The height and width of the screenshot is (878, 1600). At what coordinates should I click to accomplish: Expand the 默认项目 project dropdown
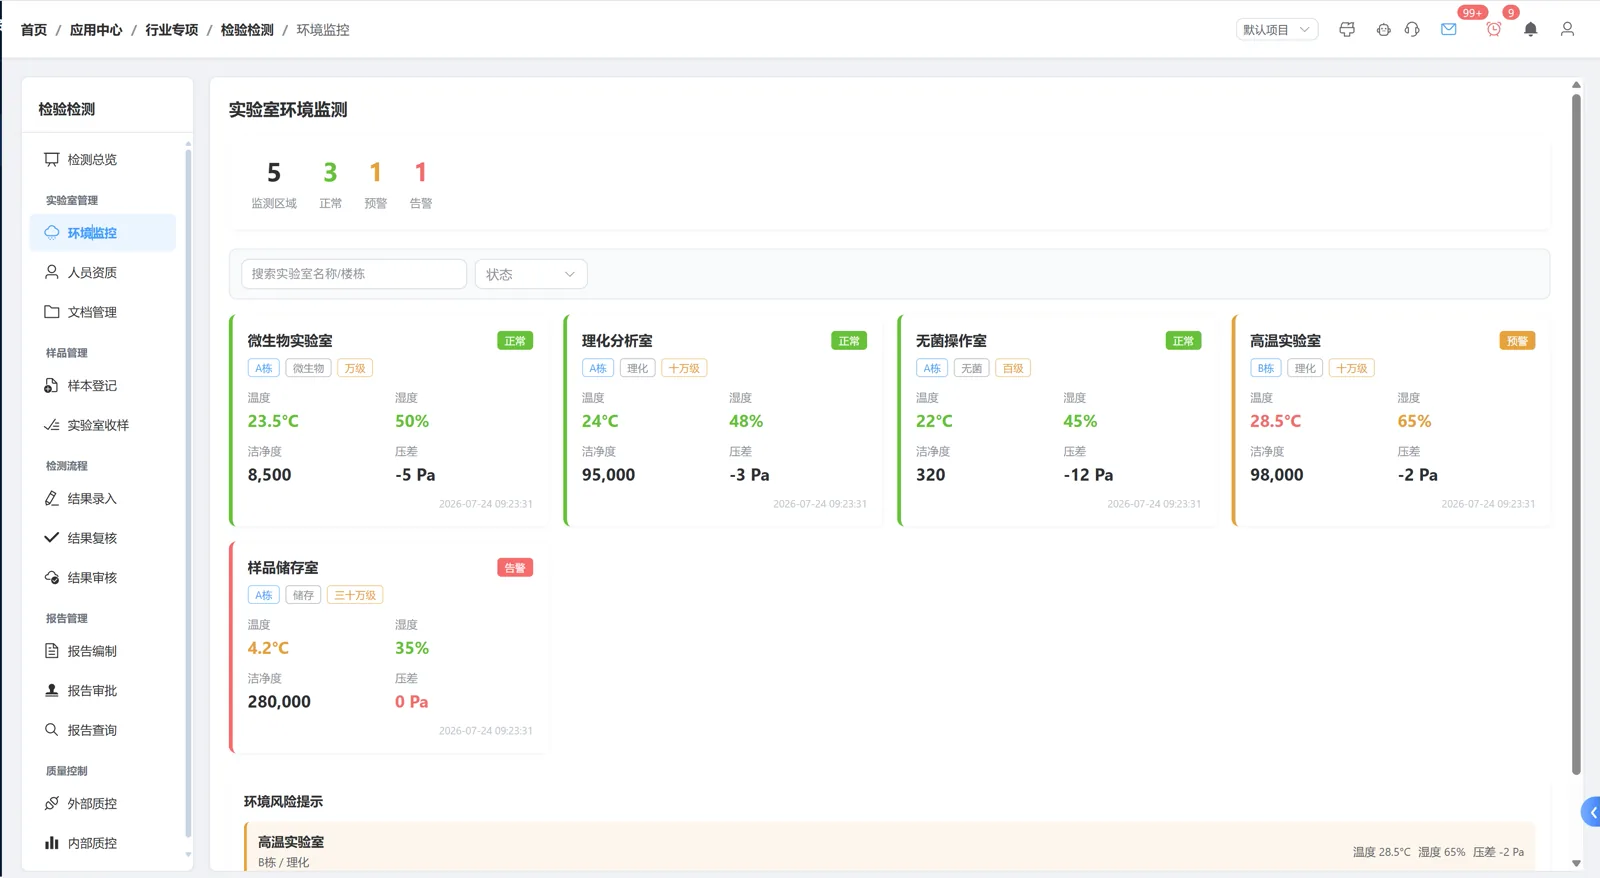pyautogui.click(x=1277, y=30)
